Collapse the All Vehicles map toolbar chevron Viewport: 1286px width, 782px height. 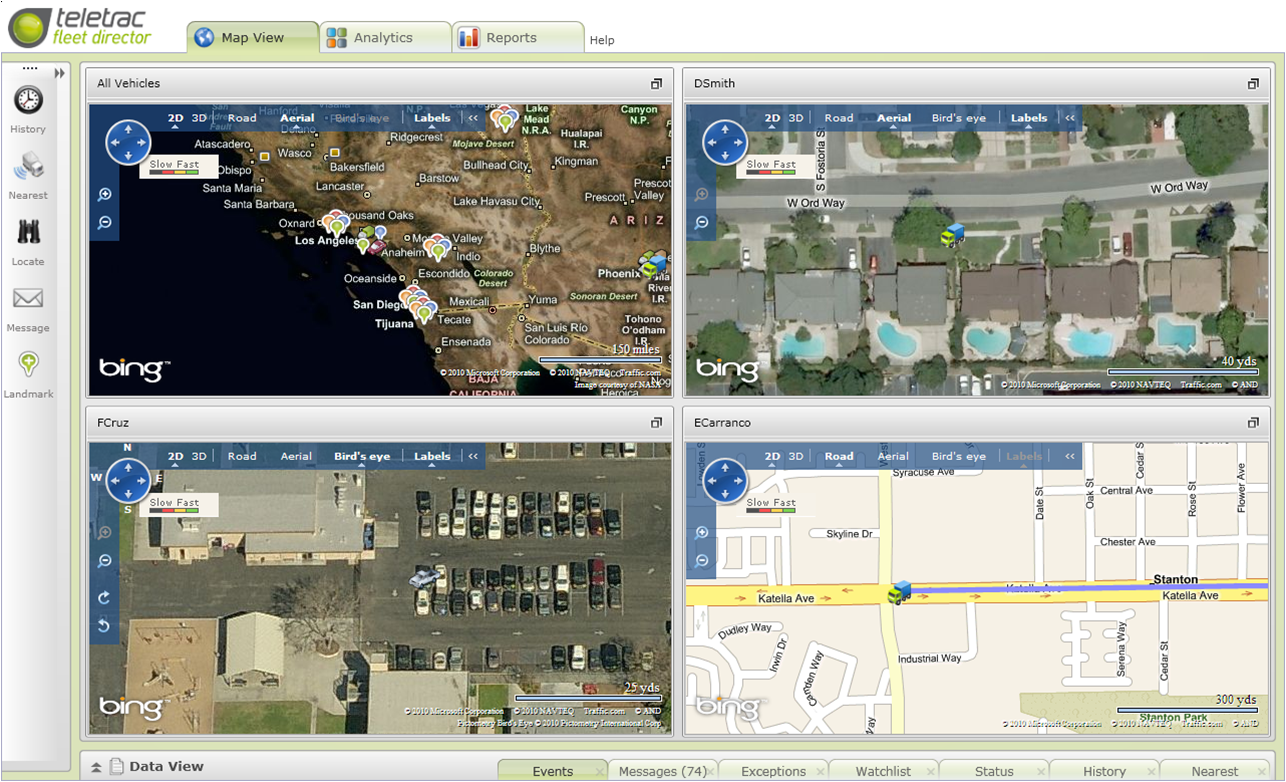[x=472, y=117]
